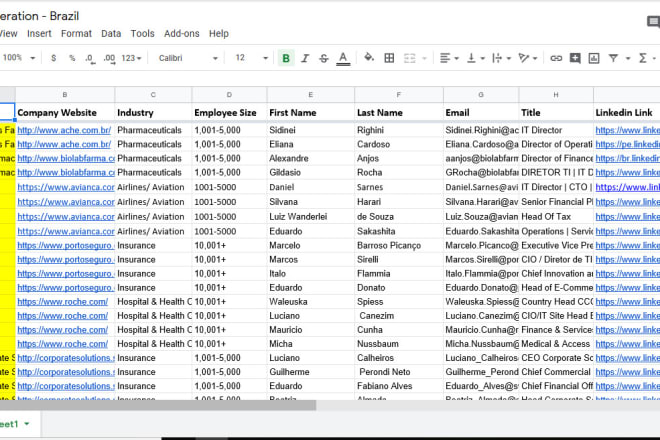660x440 pixels.
Task: Select the Head Of Tax title cell
Action: (x=556, y=216)
